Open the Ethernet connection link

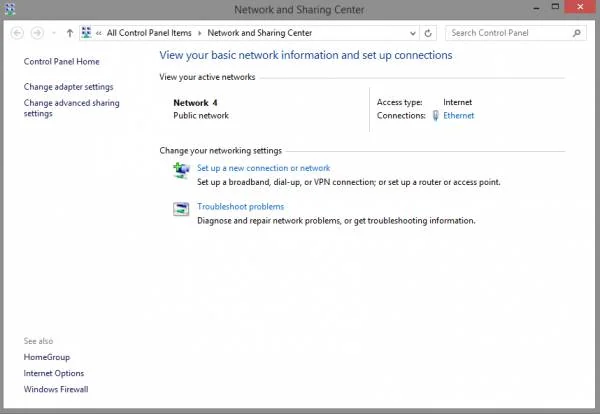tap(458, 116)
